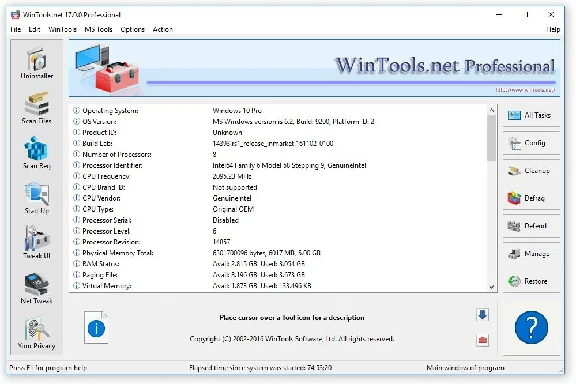Open the Uninstaller tool

tap(36, 63)
